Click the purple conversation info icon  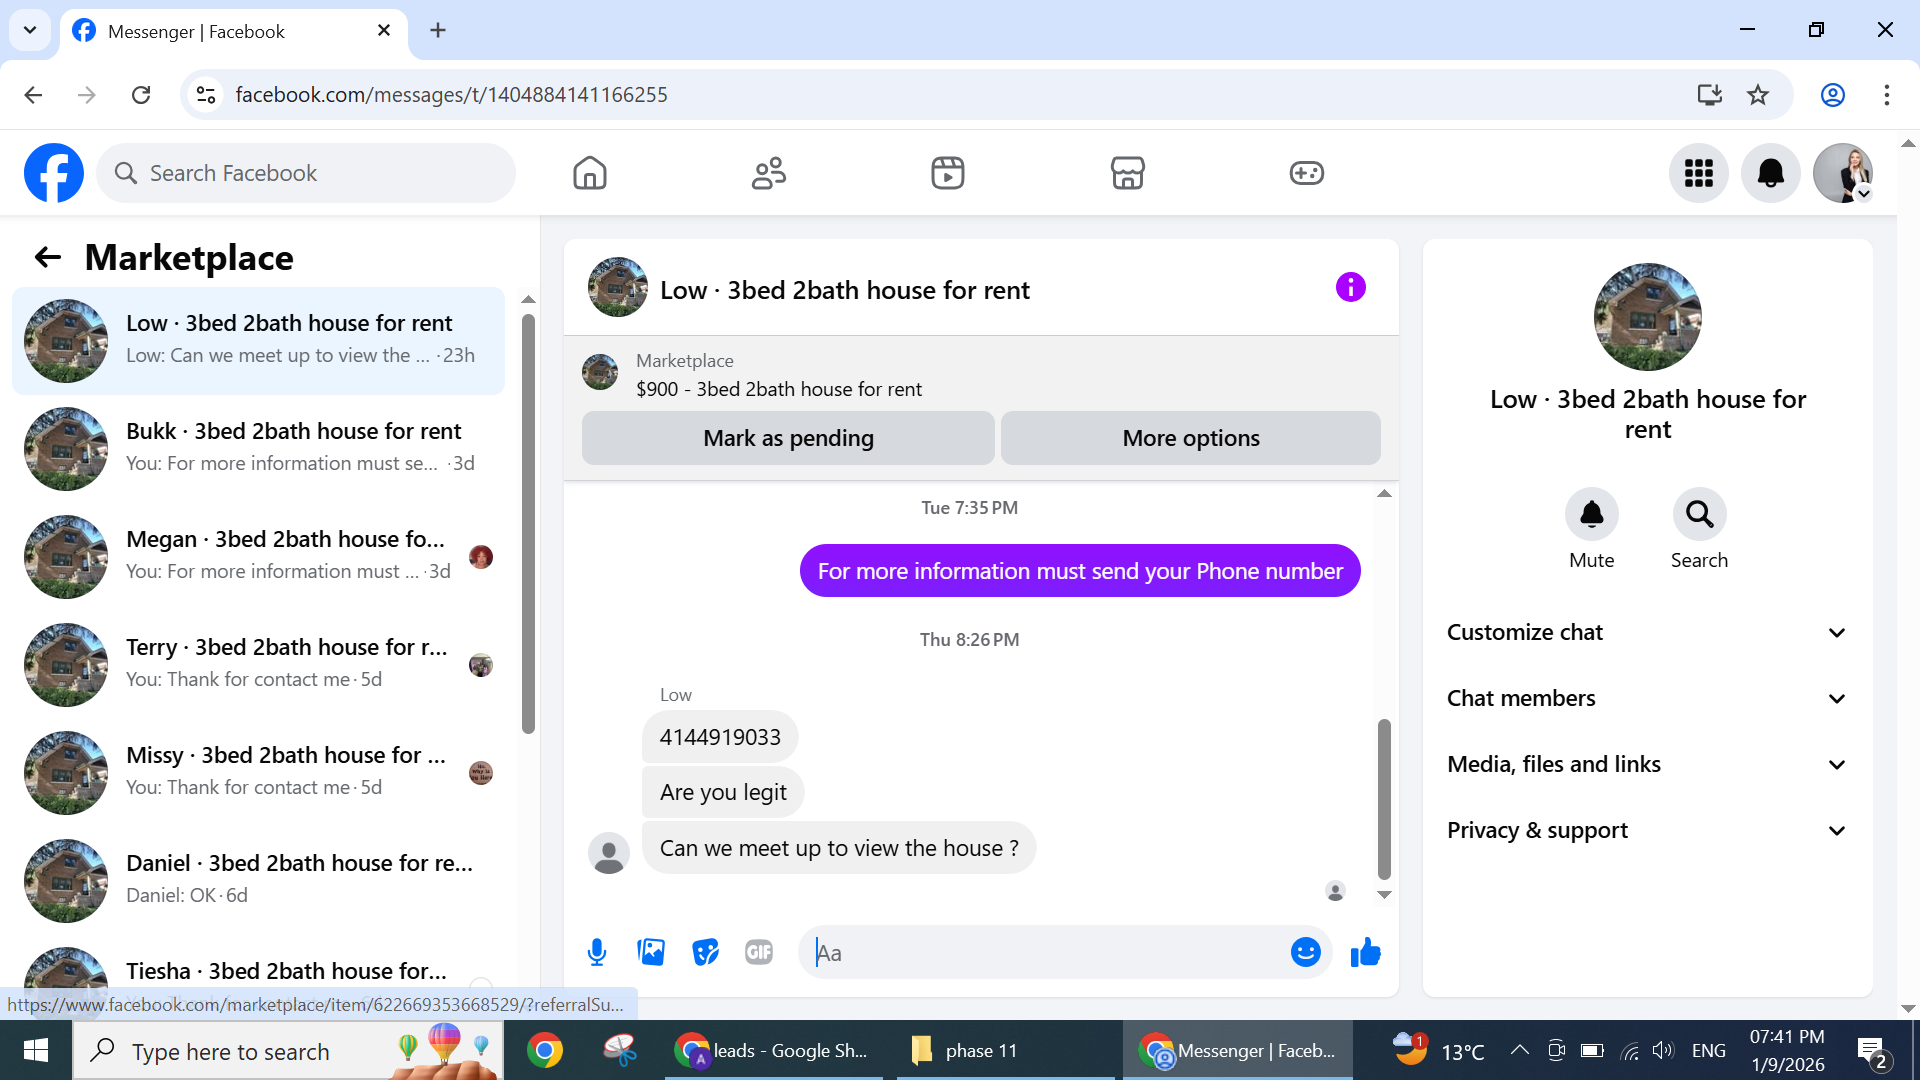1350,288
